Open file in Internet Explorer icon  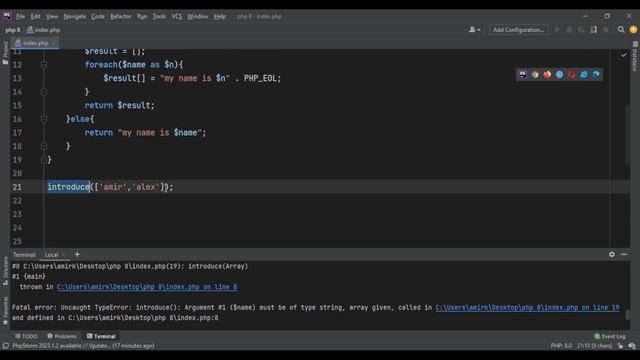584,74
